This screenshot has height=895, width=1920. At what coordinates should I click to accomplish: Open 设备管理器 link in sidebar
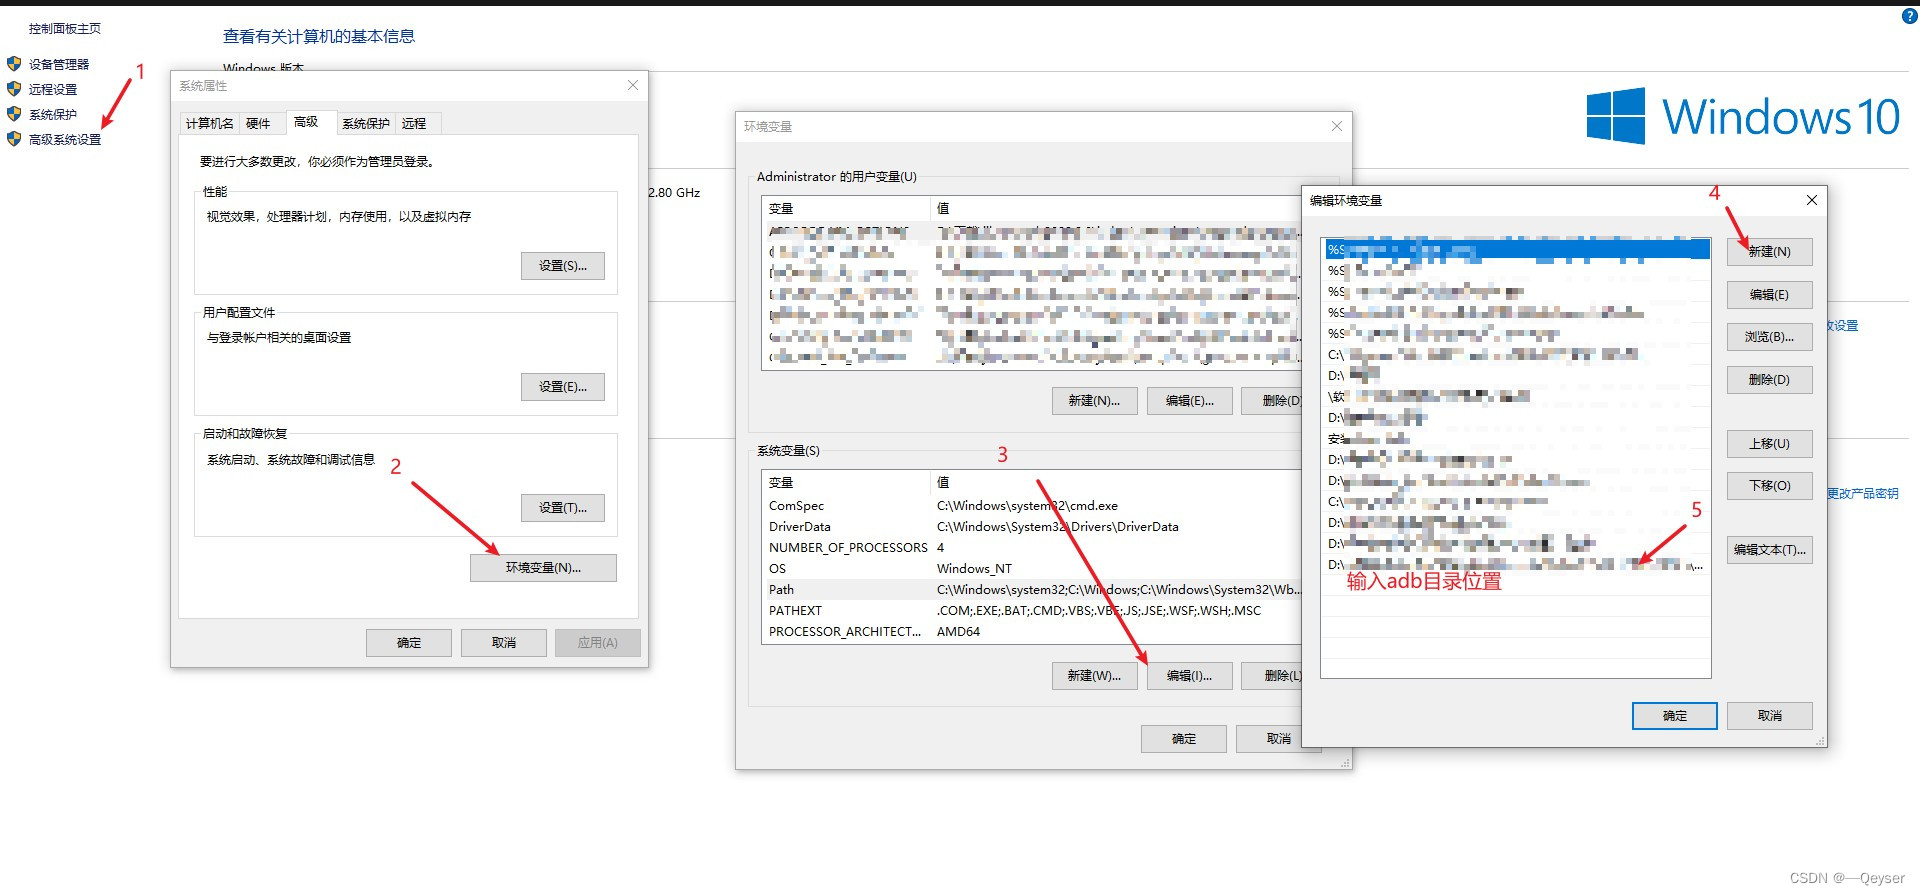tap(59, 64)
